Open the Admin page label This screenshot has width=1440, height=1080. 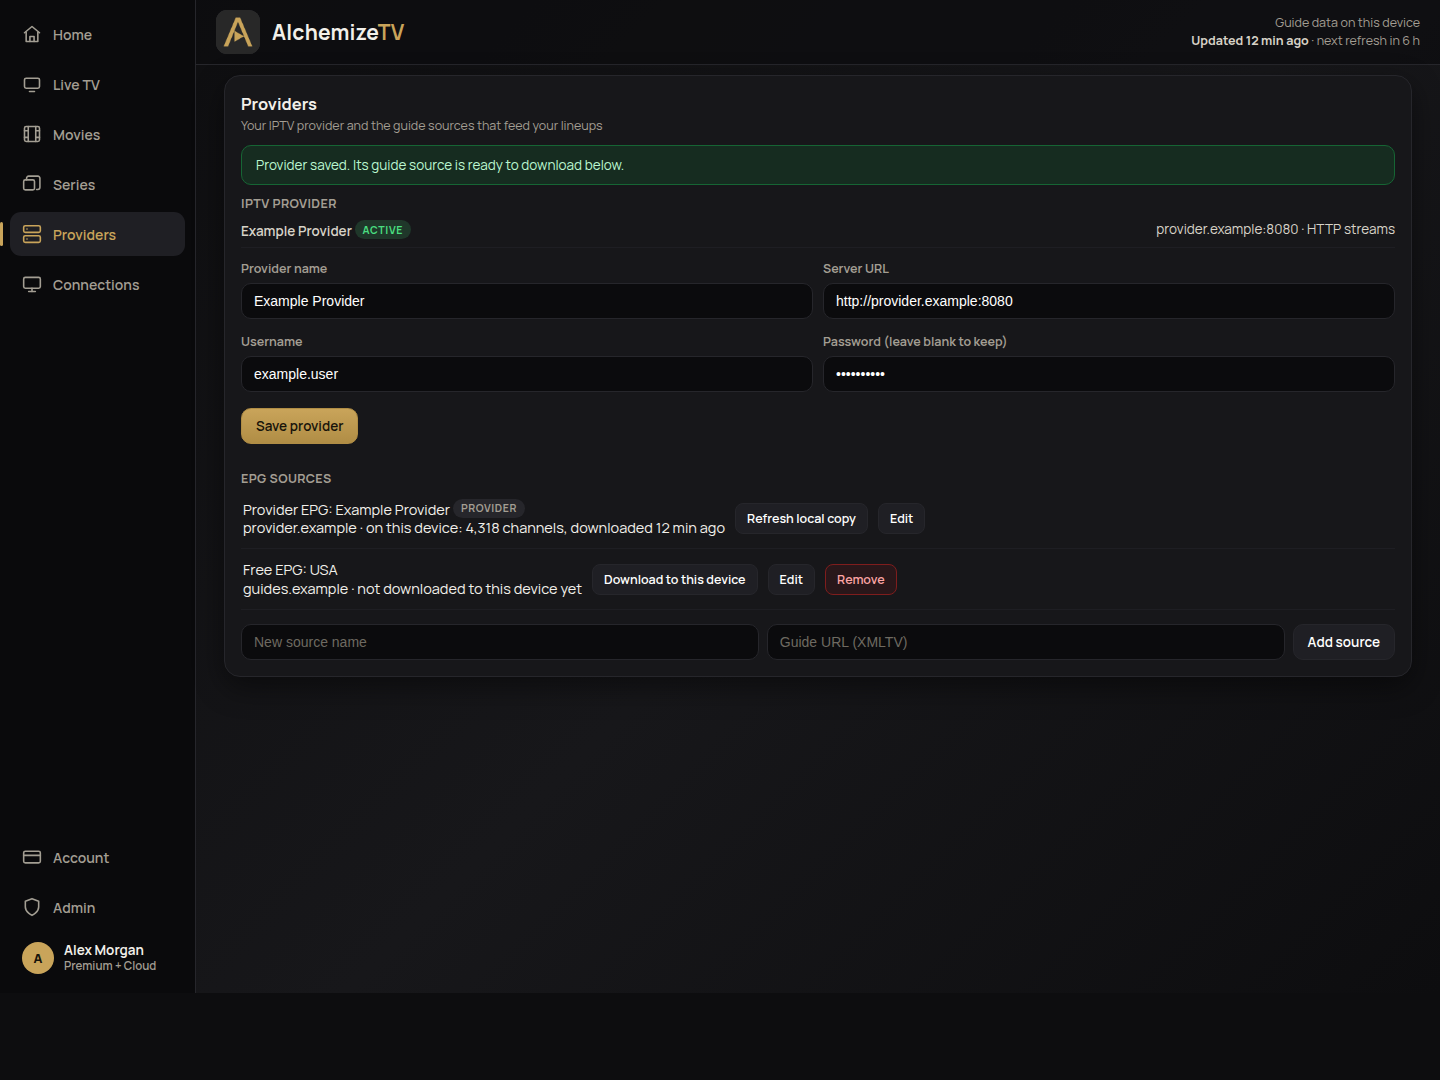tap(74, 908)
